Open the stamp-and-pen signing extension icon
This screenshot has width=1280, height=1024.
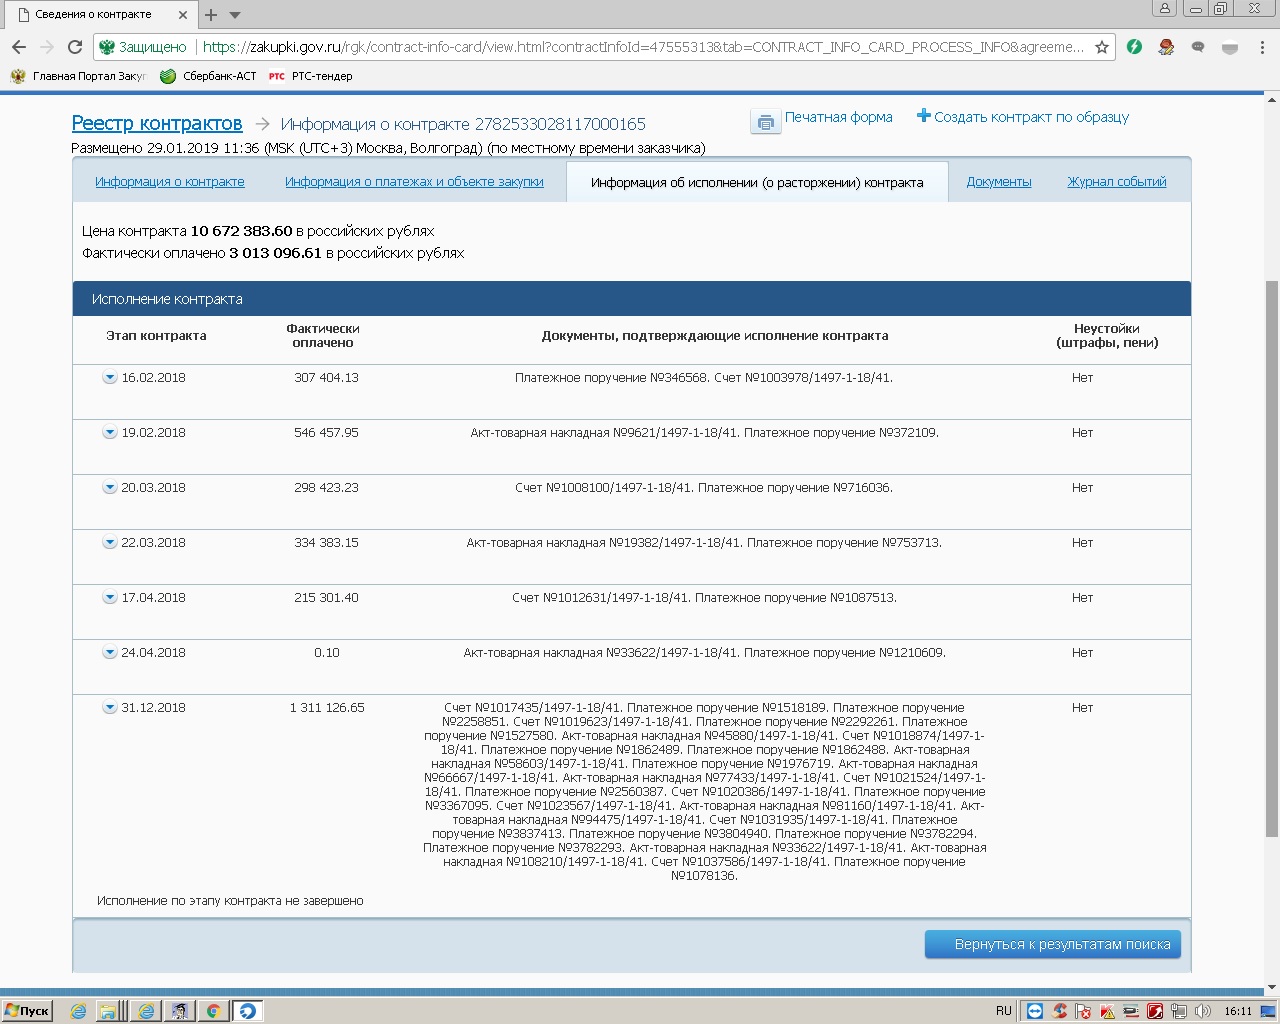[1166, 47]
